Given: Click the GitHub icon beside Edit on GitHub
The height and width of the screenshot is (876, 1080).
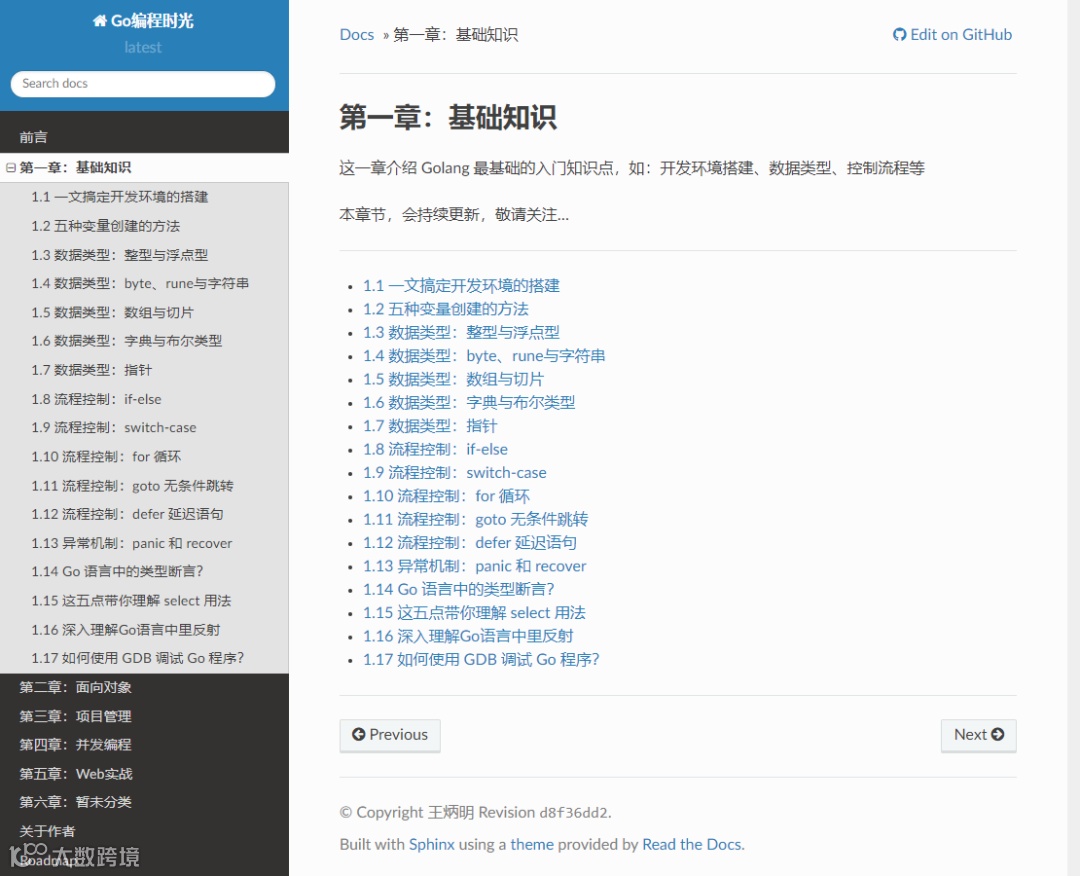Looking at the screenshot, I should 898,34.
